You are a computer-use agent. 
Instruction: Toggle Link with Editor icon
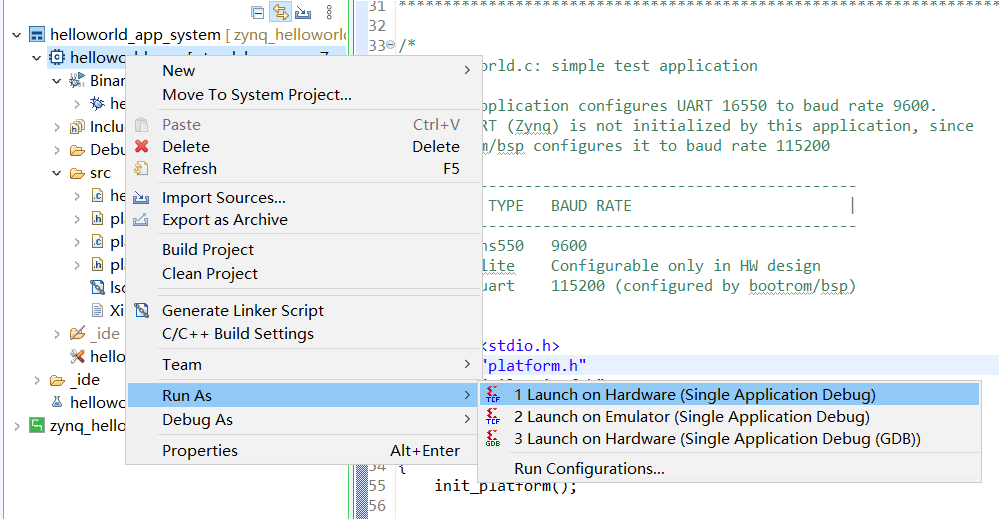point(280,11)
